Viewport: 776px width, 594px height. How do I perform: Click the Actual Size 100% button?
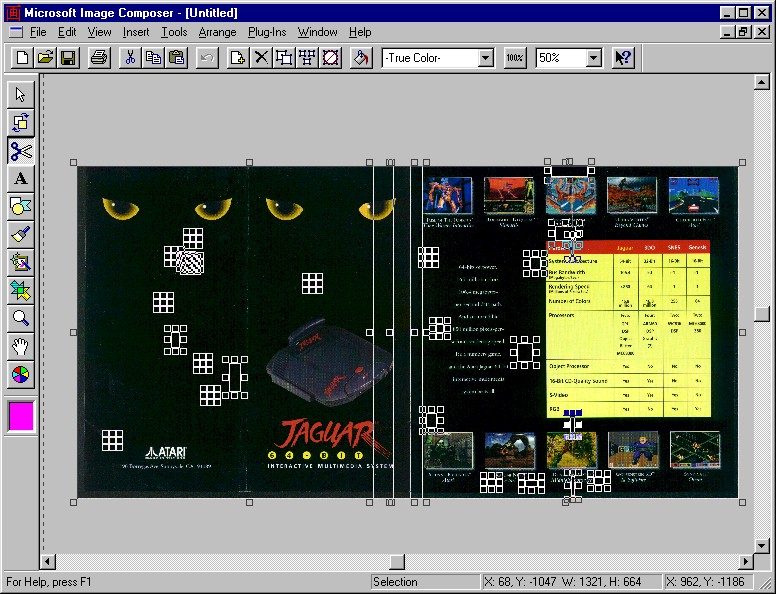point(514,58)
